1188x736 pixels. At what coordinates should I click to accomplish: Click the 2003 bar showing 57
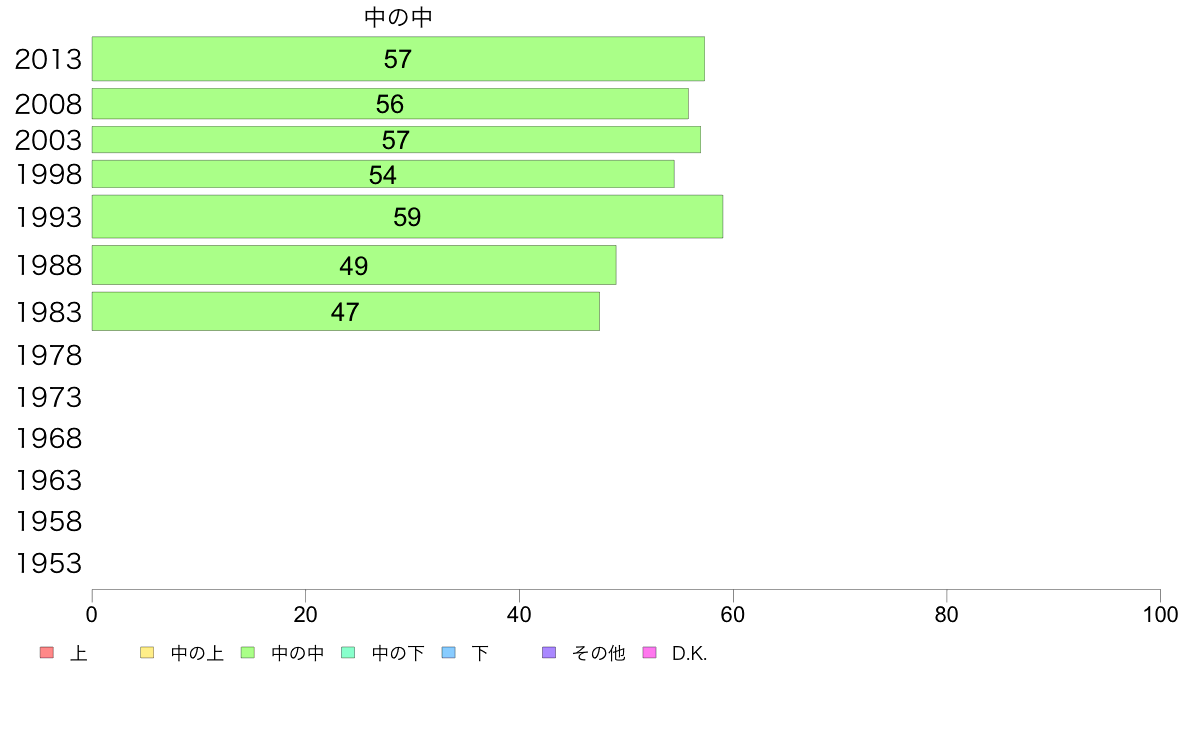pos(396,139)
